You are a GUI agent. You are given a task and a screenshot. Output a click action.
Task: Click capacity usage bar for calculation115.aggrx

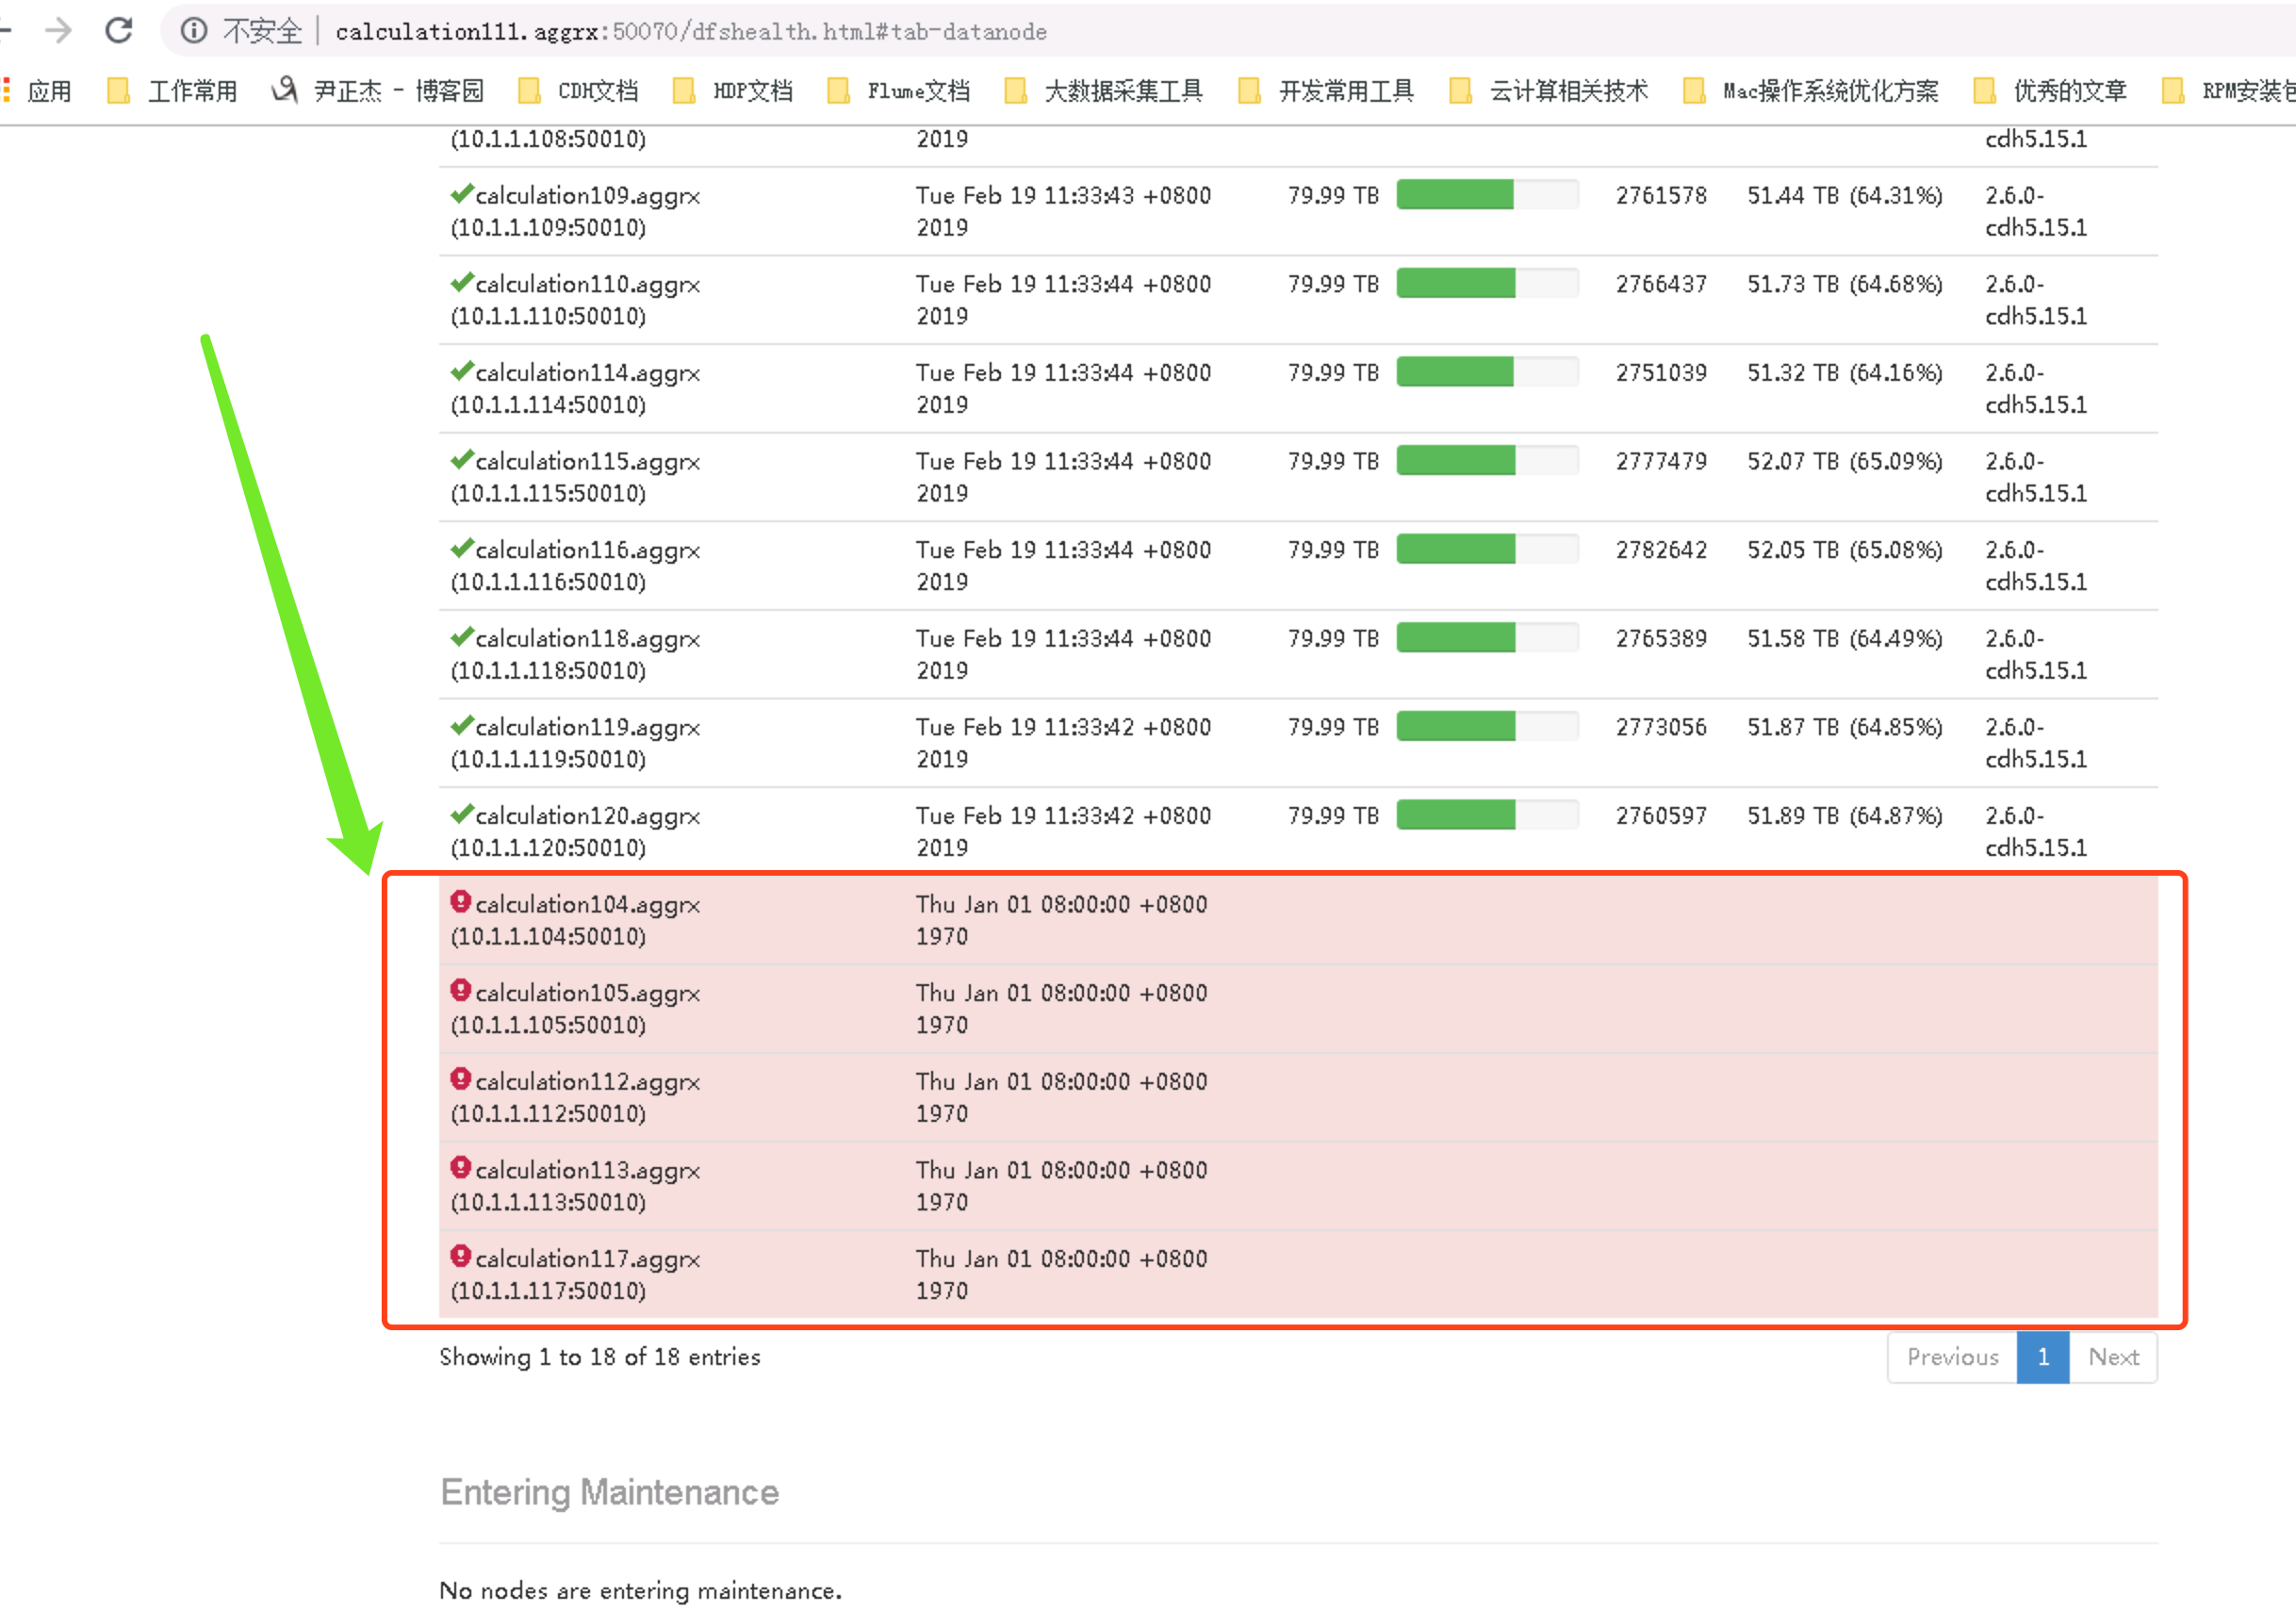1487,460
